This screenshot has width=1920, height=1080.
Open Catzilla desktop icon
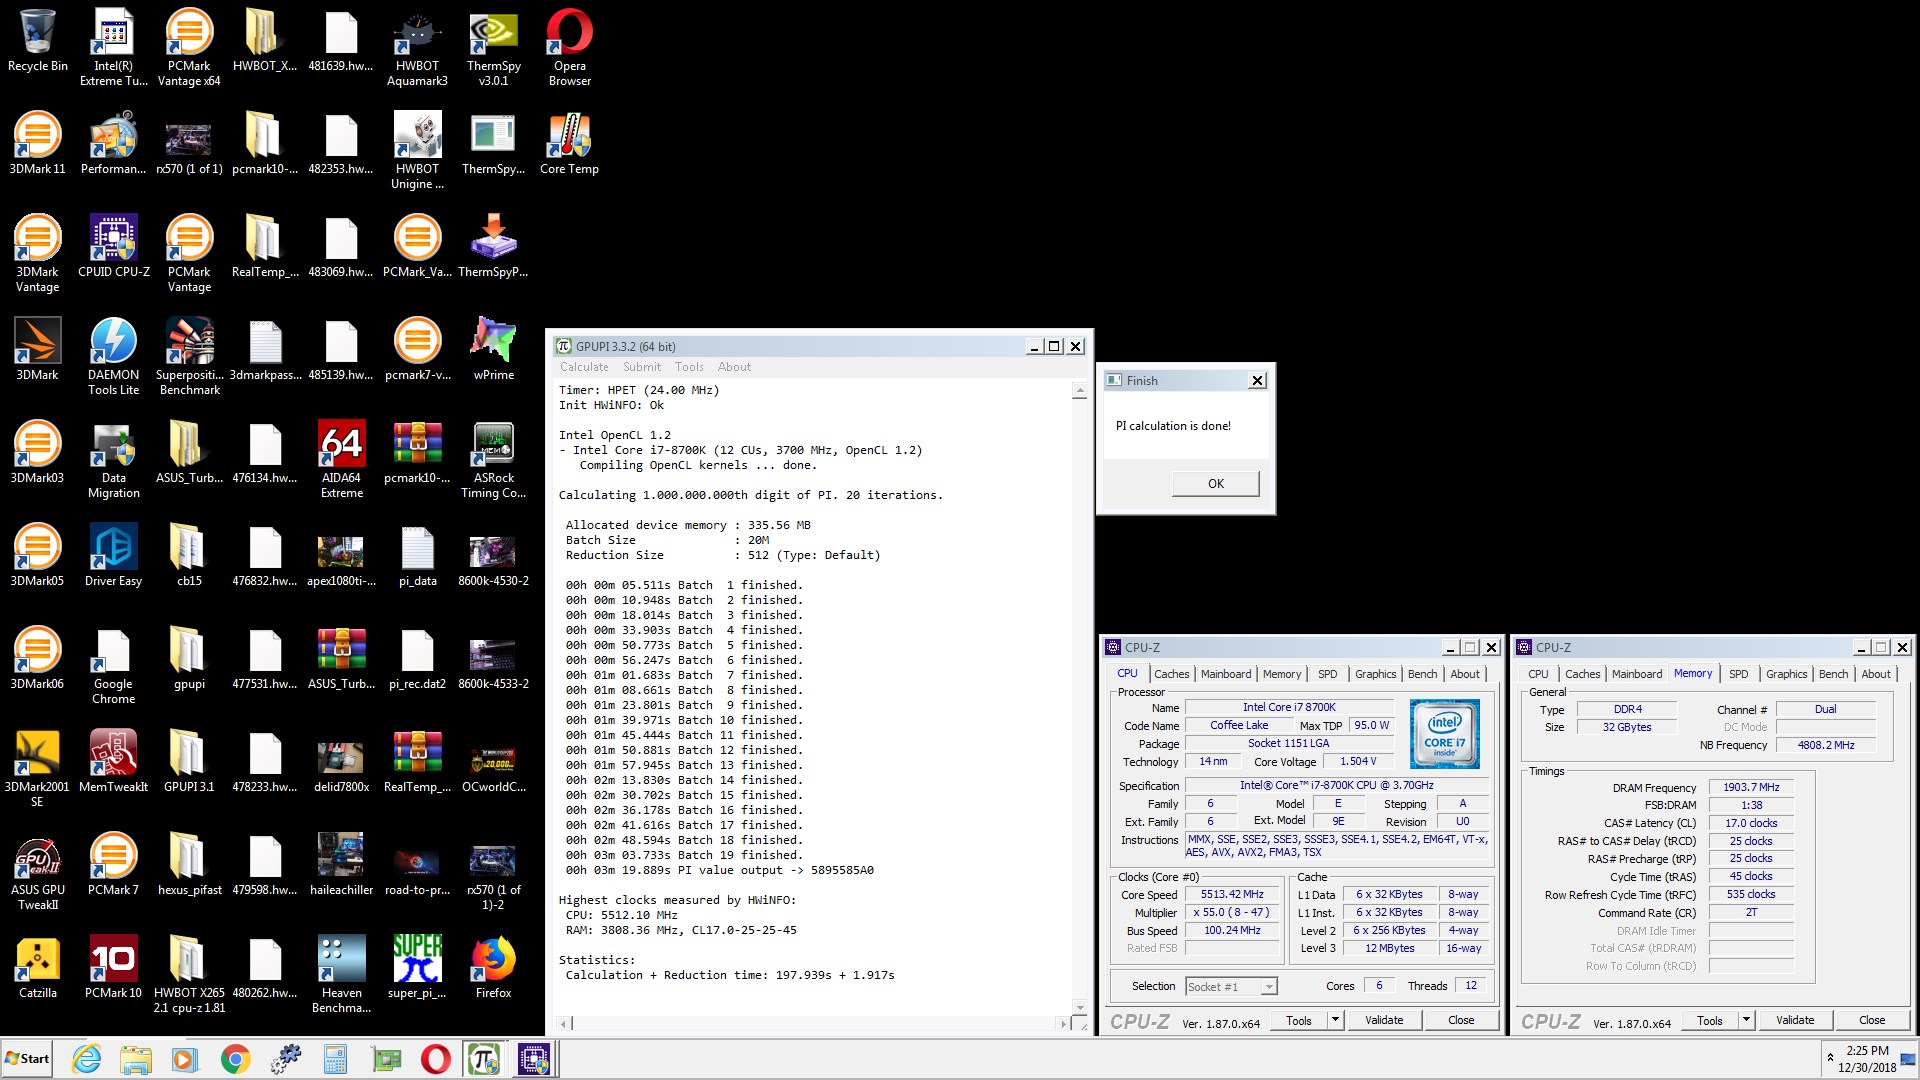[x=38, y=967]
